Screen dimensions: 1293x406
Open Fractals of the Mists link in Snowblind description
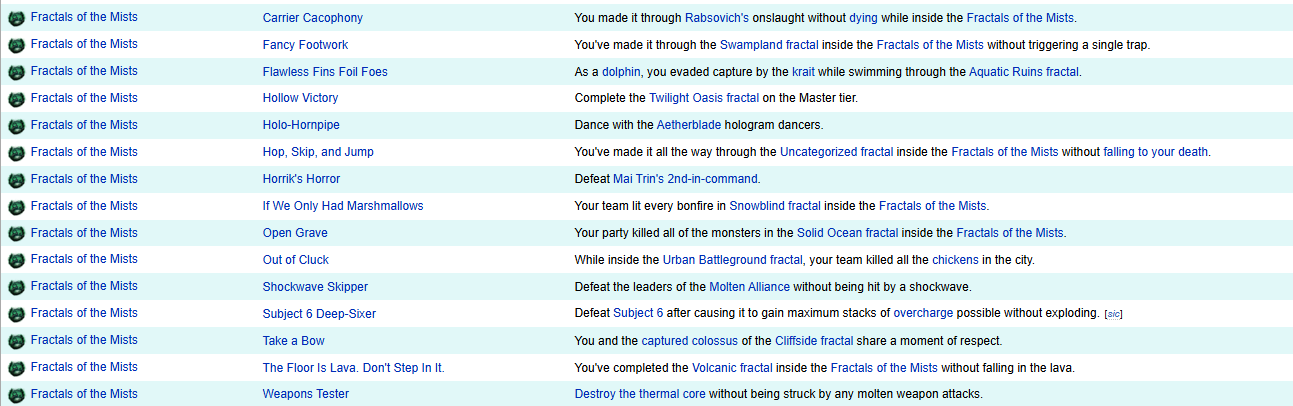[932, 206]
